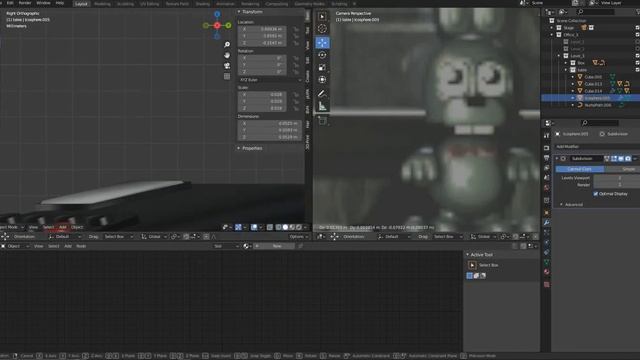Screen dimensions: 640x360
Task: Switch to the Geometry Nodes workspace tab
Action: [x=309, y=4]
